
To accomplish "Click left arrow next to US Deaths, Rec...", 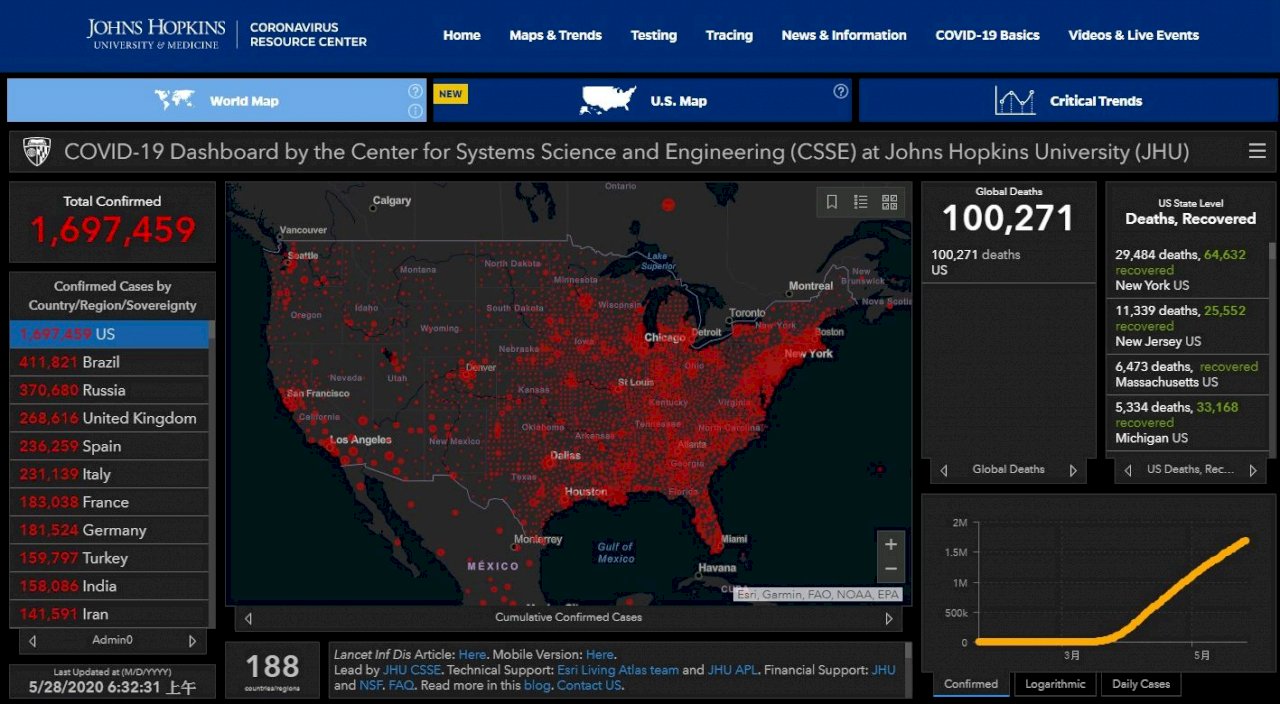I will pos(1128,469).
